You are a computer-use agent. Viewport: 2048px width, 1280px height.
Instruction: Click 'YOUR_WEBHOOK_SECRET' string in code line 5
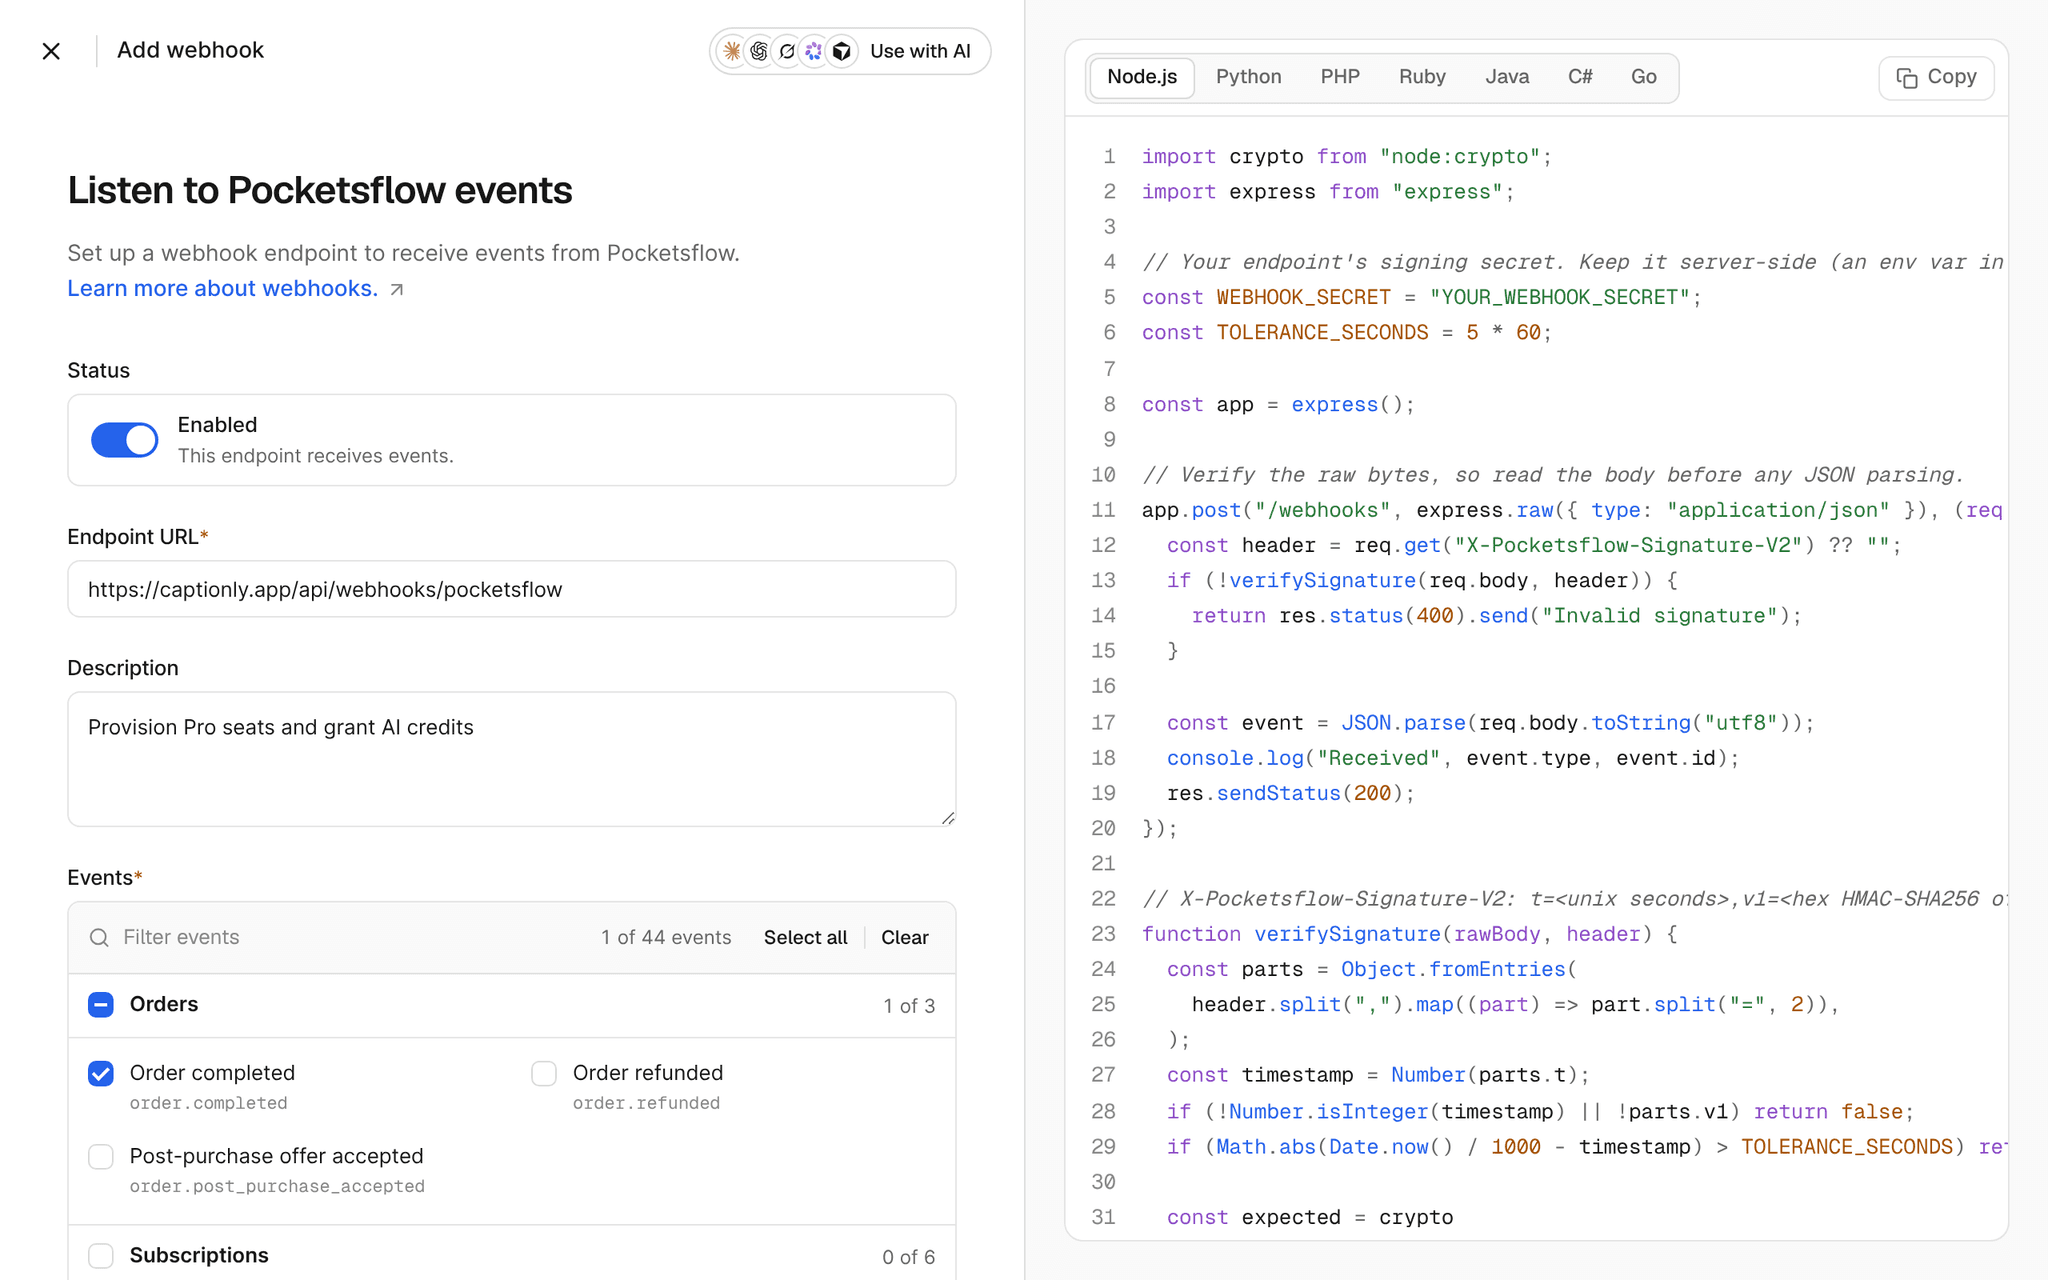pyautogui.click(x=1559, y=298)
